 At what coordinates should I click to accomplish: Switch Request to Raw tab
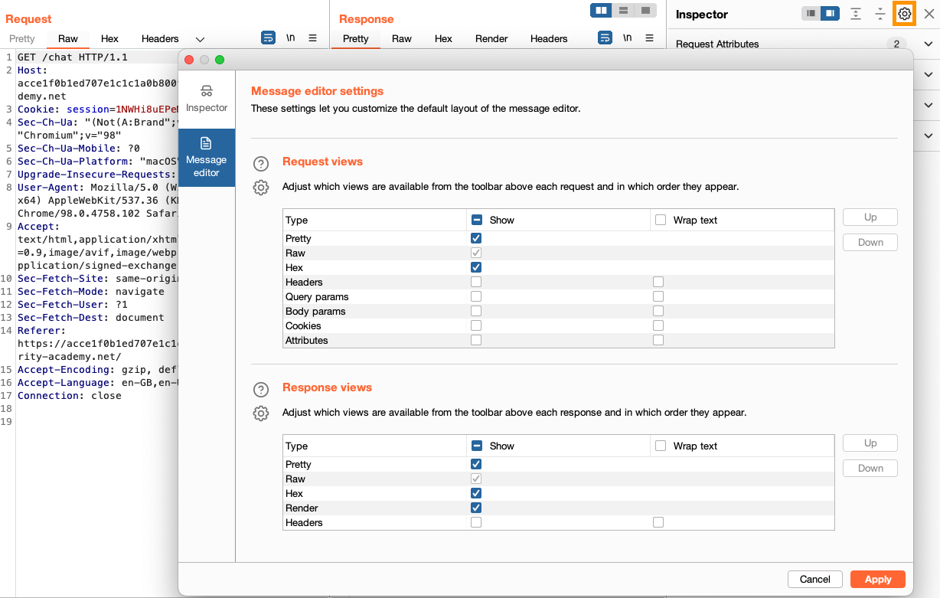[x=68, y=38]
